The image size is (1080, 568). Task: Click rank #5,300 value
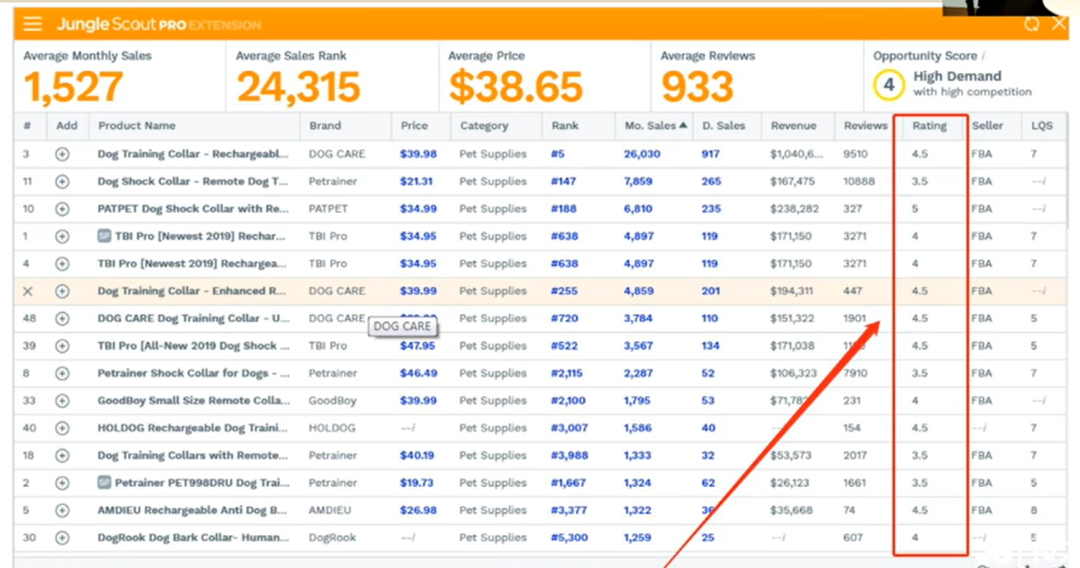click(x=569, y=537)
